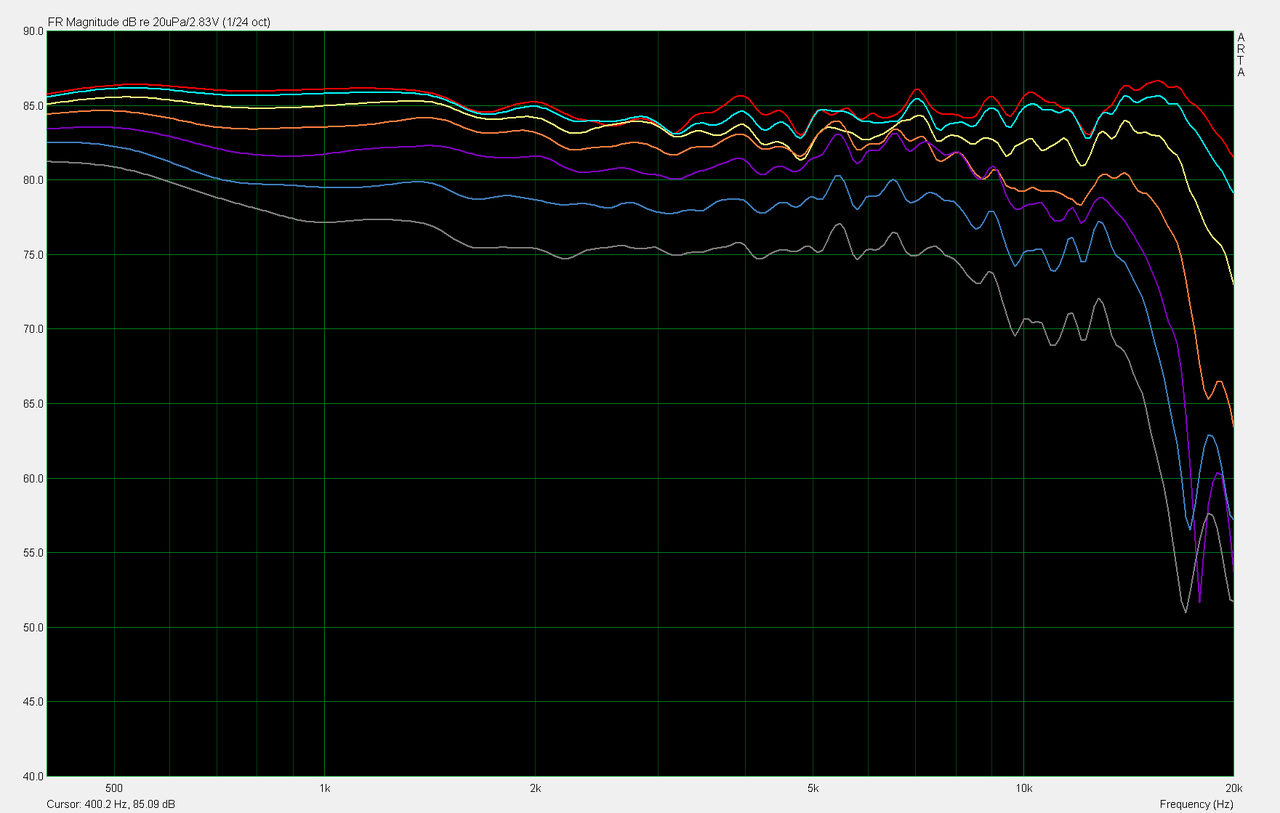The height and width of the screenshot is (813, 1280).
Task: Click the 90.0 label on the dB axis
Action: pyautogui.click(x=33, y=31)
